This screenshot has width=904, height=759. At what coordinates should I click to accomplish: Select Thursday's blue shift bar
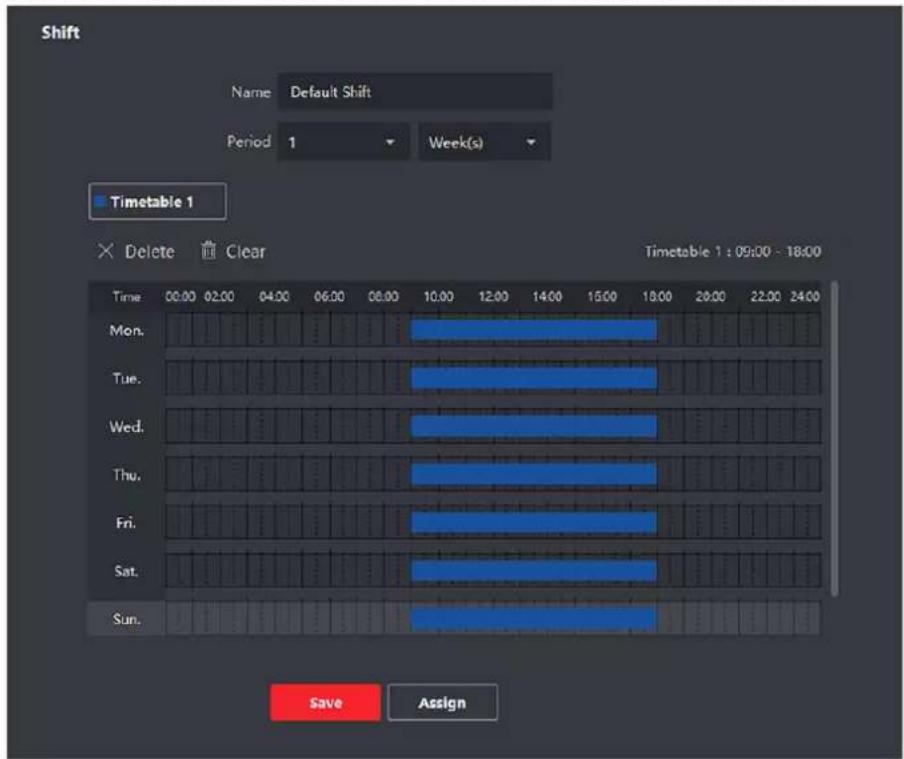533,475
